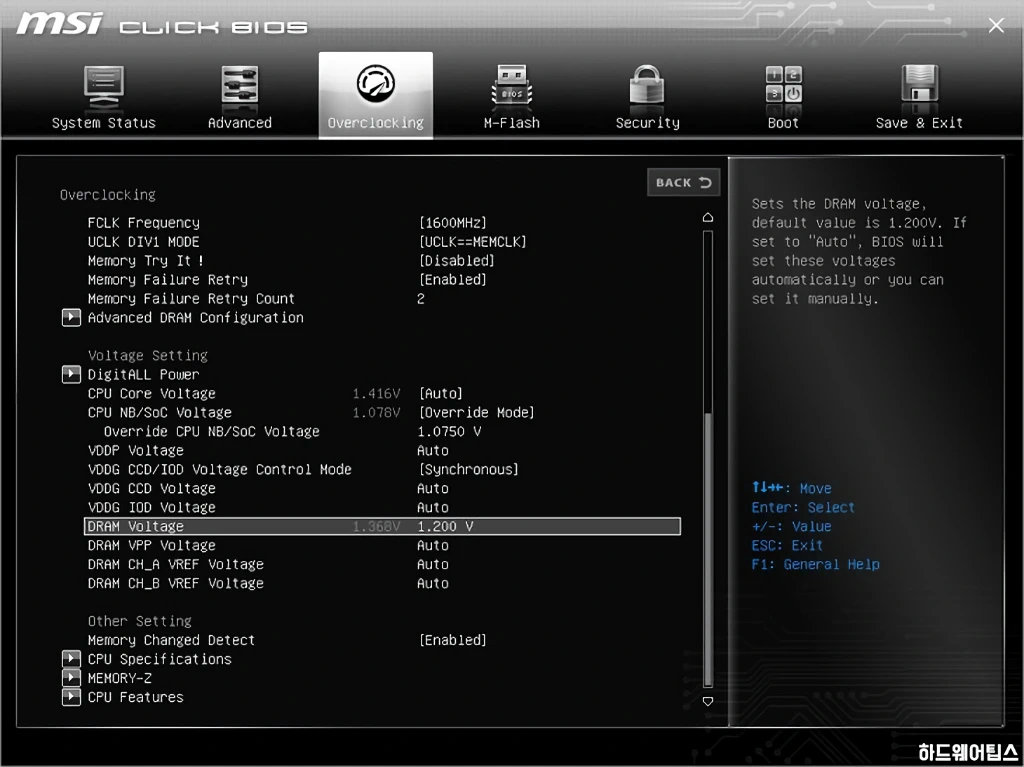Viewport: 1024px width, 767px height.
Task: Open the System Status monitor icon
Action: point(104,87)
